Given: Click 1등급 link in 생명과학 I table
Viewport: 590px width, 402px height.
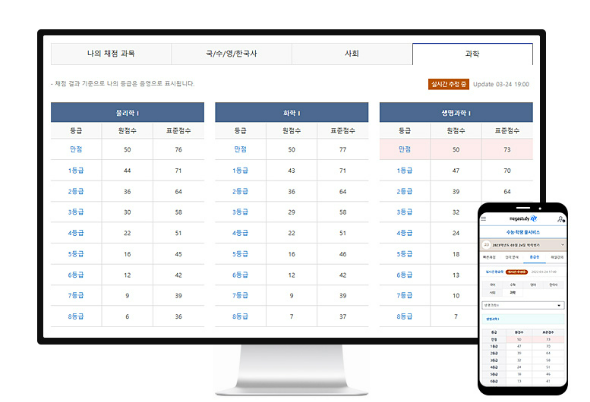Looking at the screenshot, I should [404, 171].
